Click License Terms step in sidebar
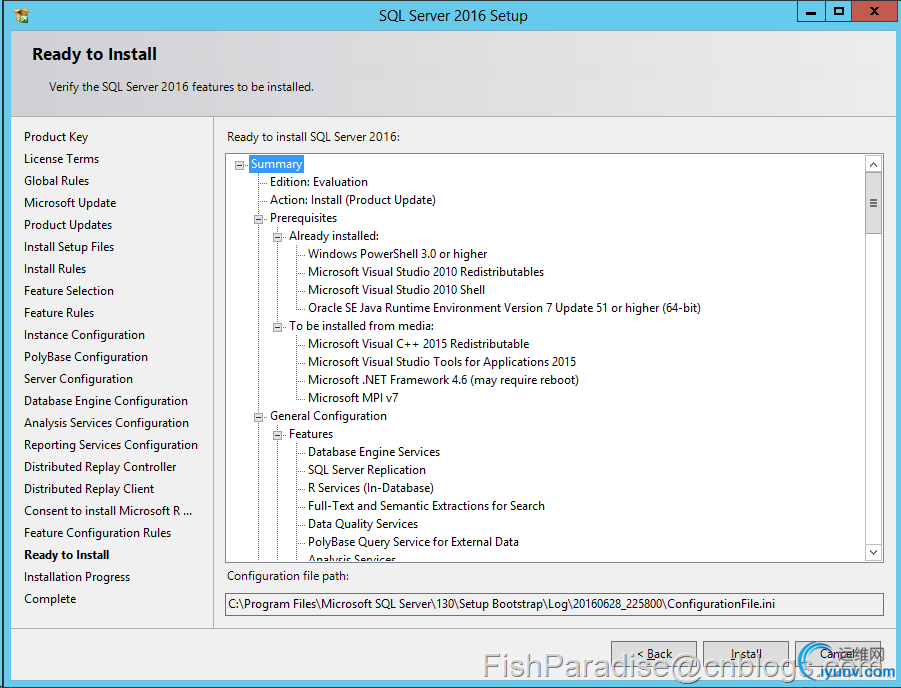The image size is (901, 688). [x=61, y=159]
